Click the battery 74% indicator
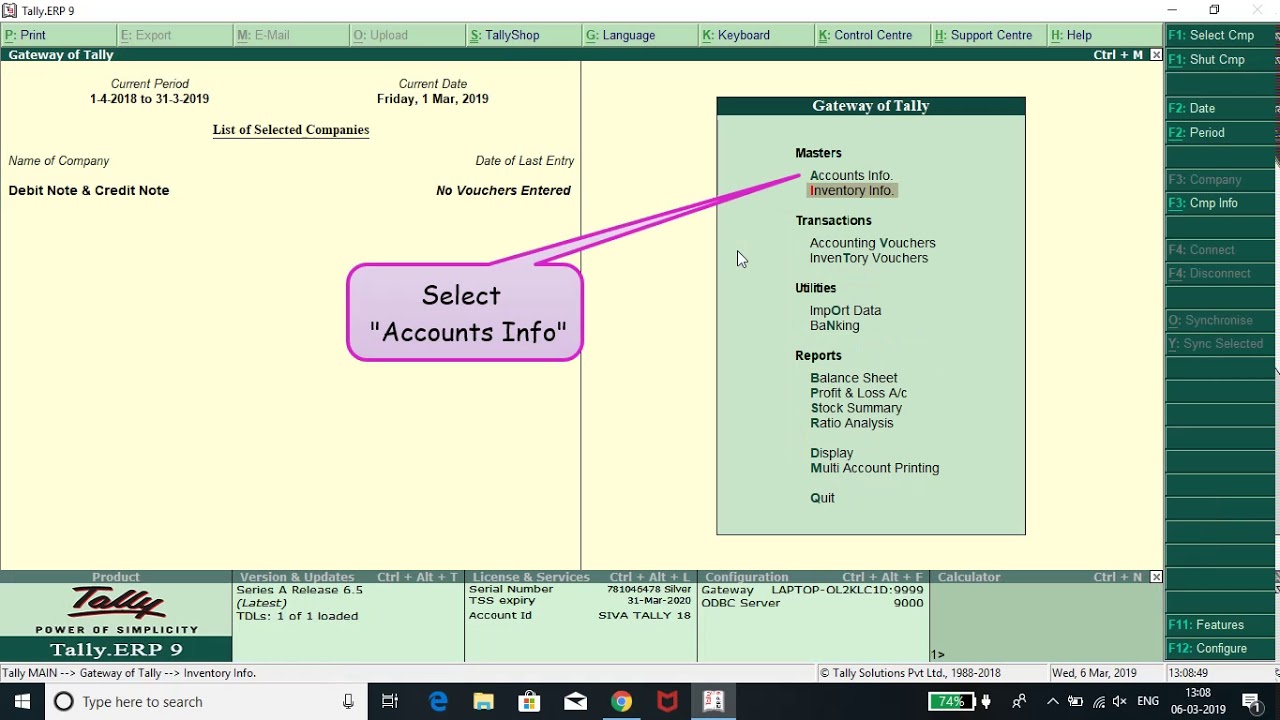Screen dimensions: 1280x720 (951, 702)
